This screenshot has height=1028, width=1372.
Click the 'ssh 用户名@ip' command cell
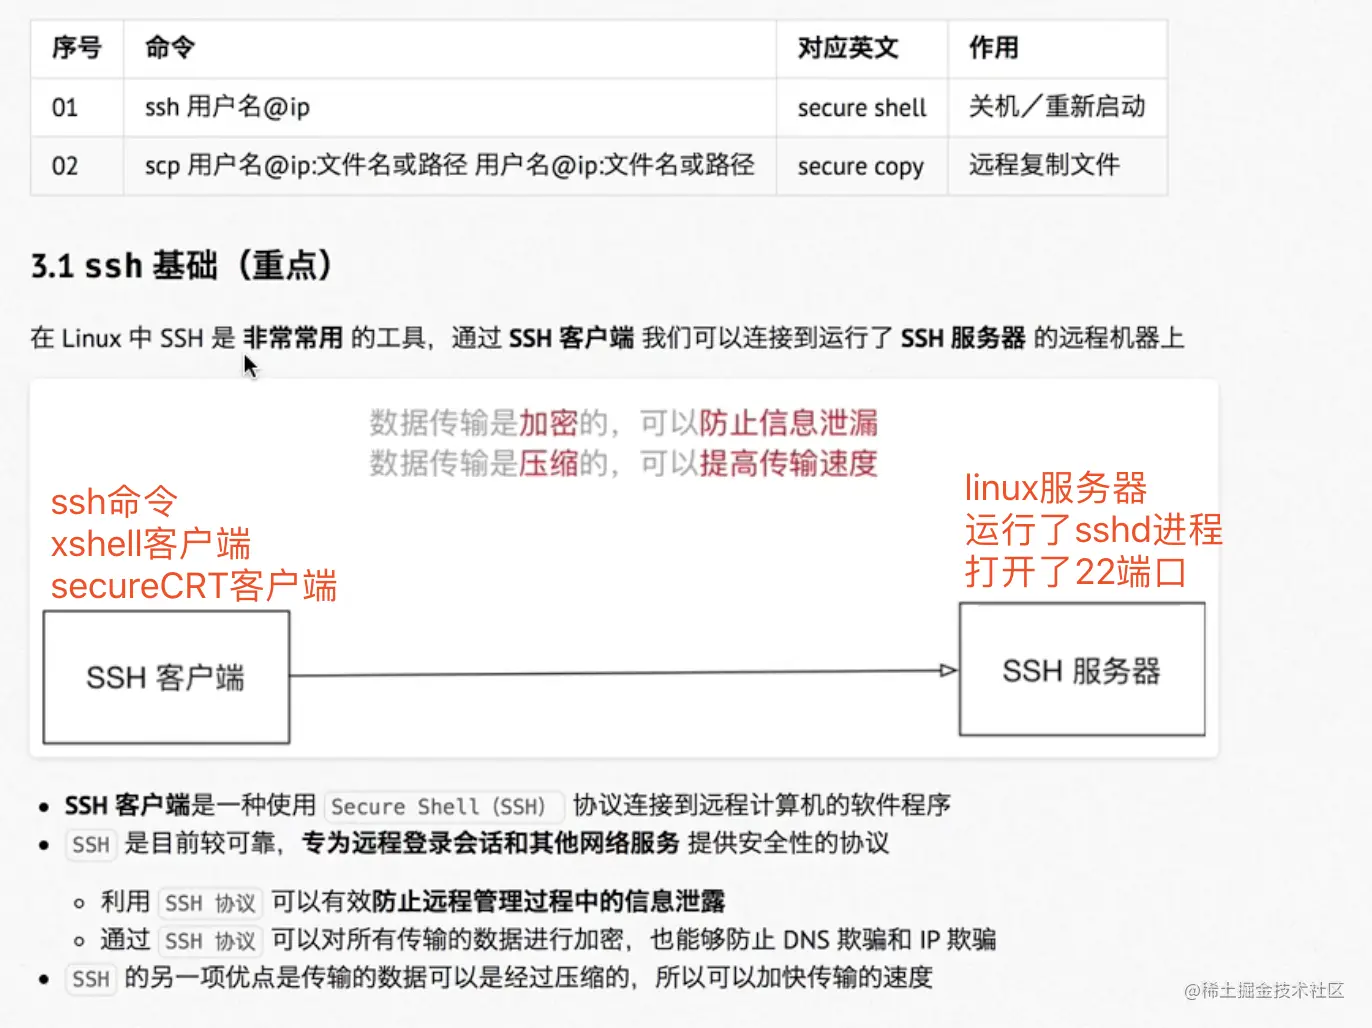pyautogui.click(x=450, y=107)
